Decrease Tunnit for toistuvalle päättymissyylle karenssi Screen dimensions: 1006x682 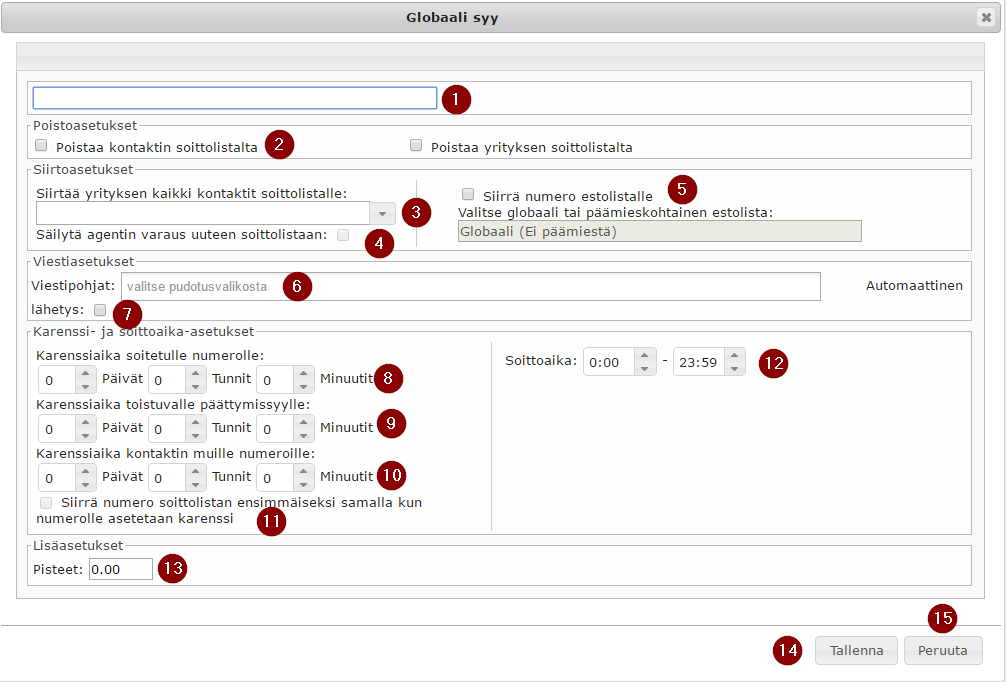pyautogui.click(x=196, y=435)
